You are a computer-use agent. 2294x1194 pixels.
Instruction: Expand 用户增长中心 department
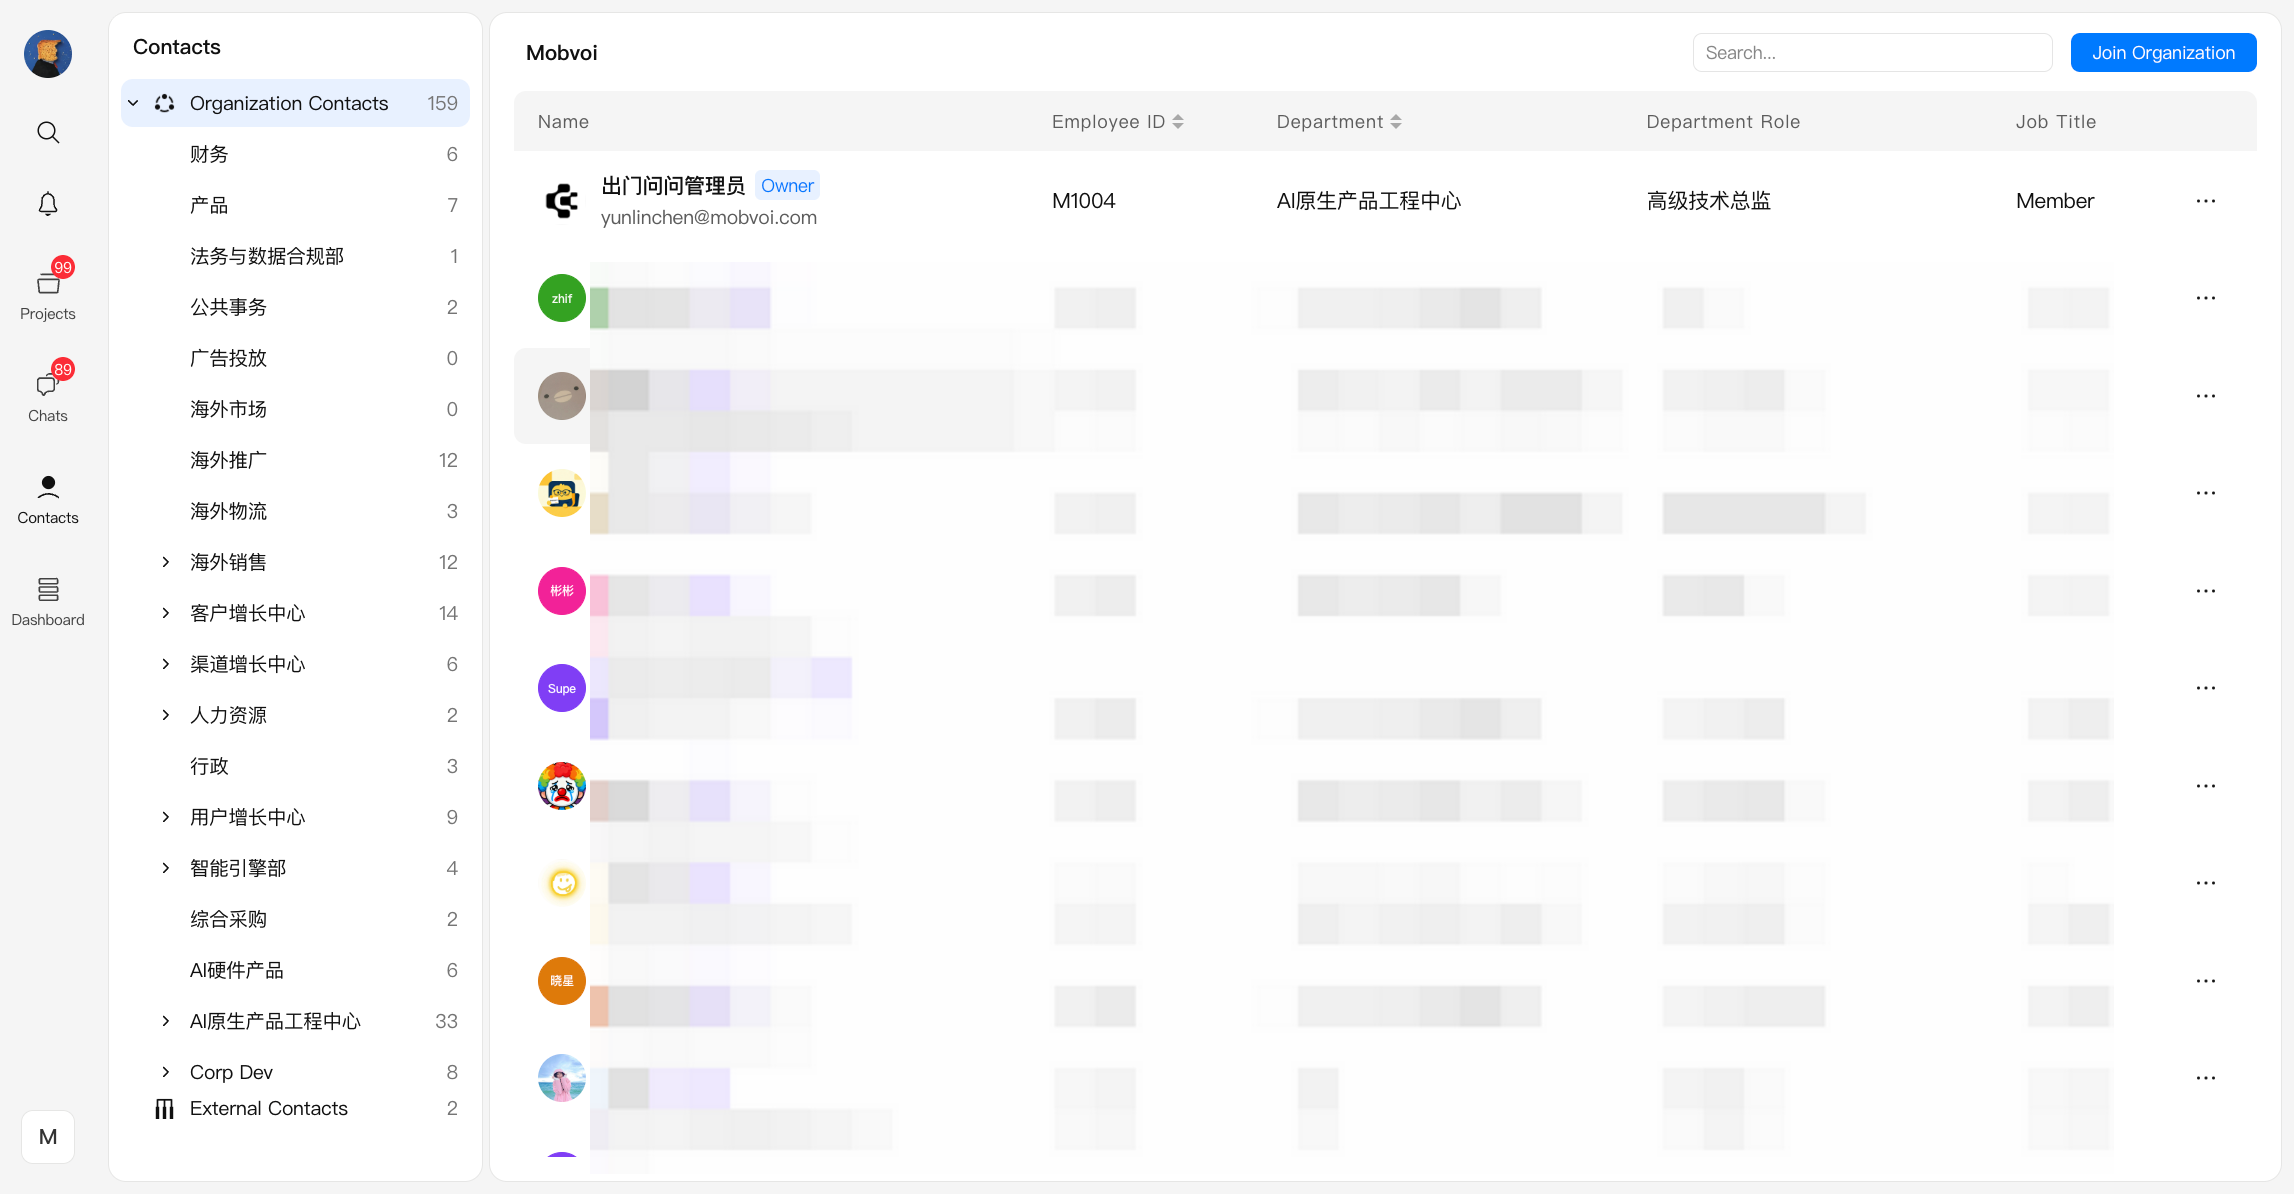coord(166,817)
